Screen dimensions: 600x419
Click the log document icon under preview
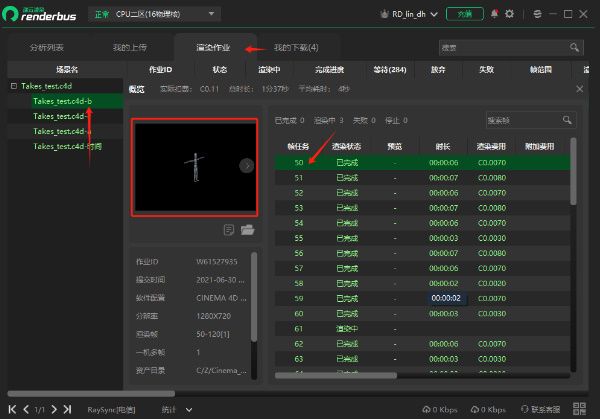(x=230, y=230)
